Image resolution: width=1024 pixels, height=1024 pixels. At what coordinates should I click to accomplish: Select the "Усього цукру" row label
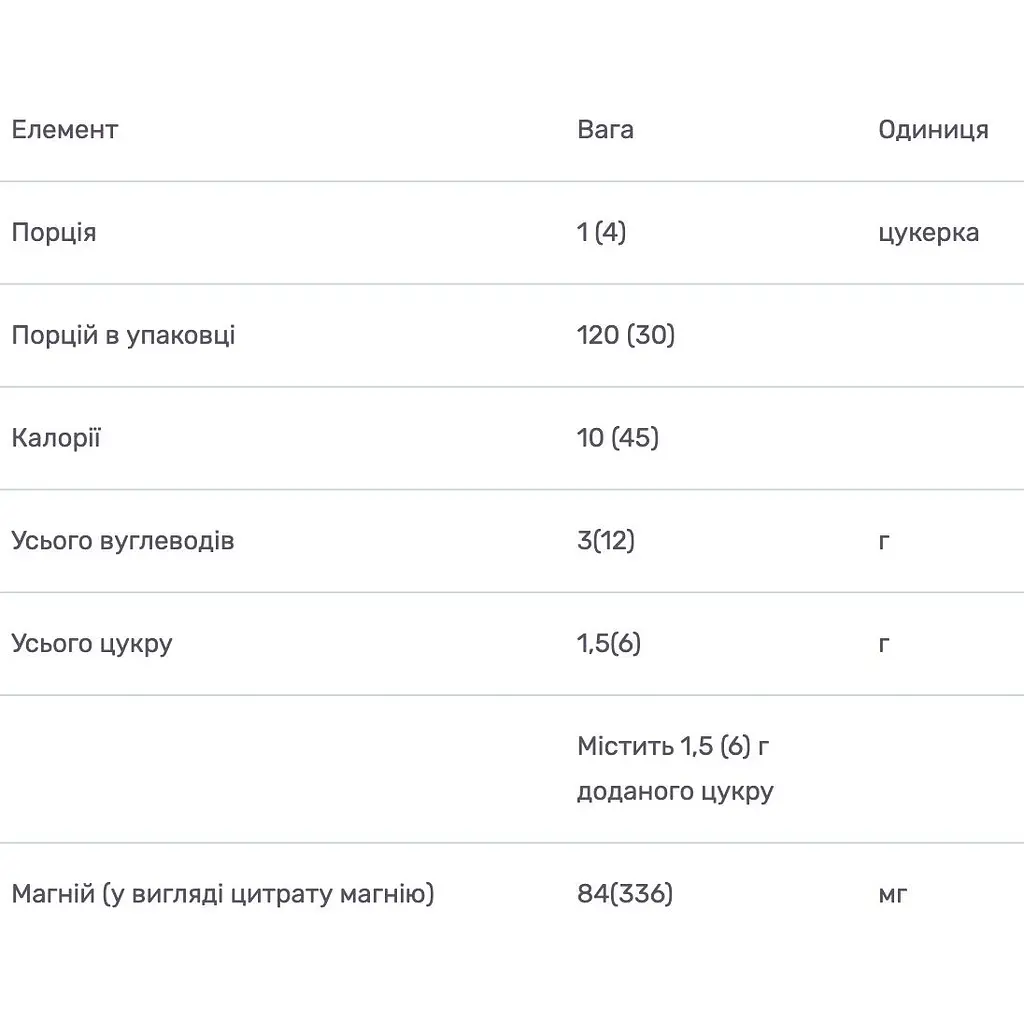(x=92, y=643)
